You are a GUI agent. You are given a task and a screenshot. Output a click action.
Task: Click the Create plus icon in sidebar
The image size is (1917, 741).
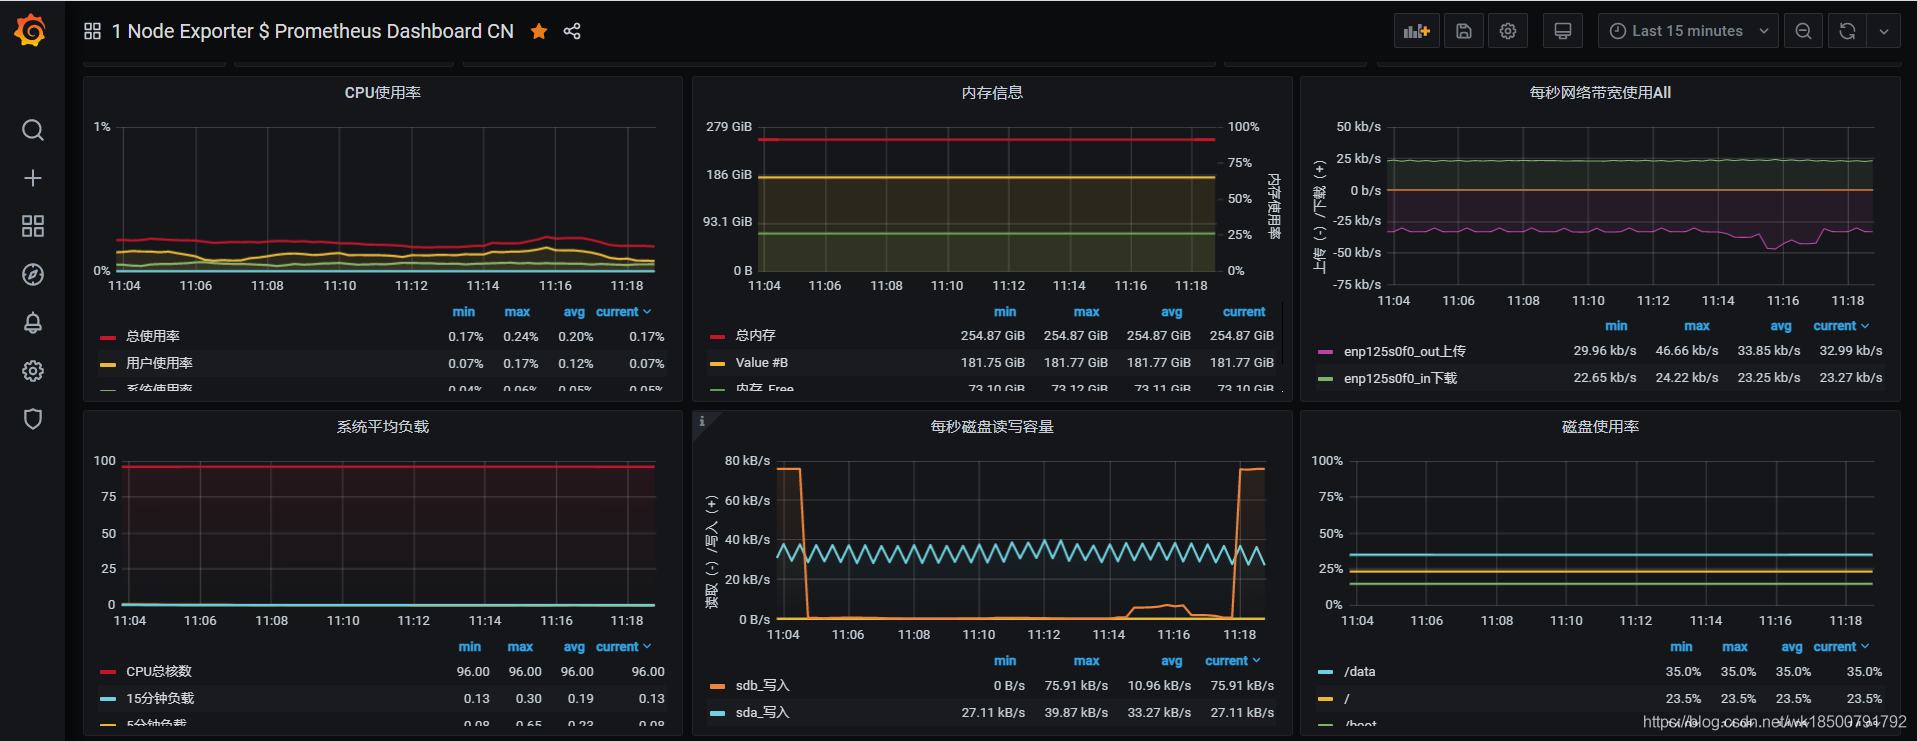[33, 178]
